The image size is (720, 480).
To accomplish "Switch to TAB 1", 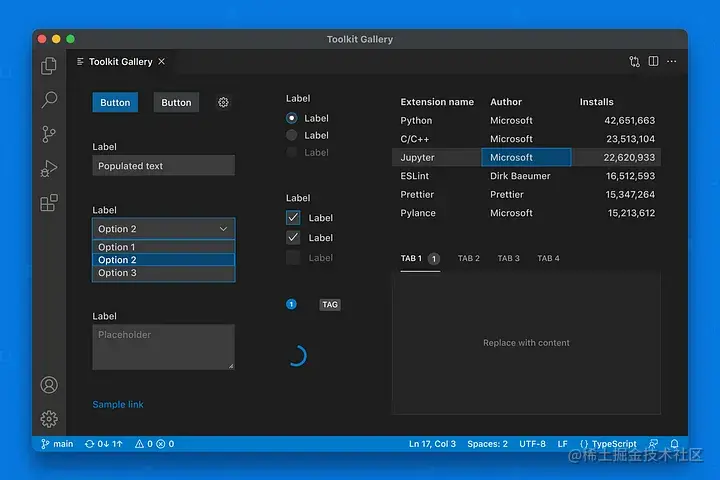I will (x=420, y=259).
